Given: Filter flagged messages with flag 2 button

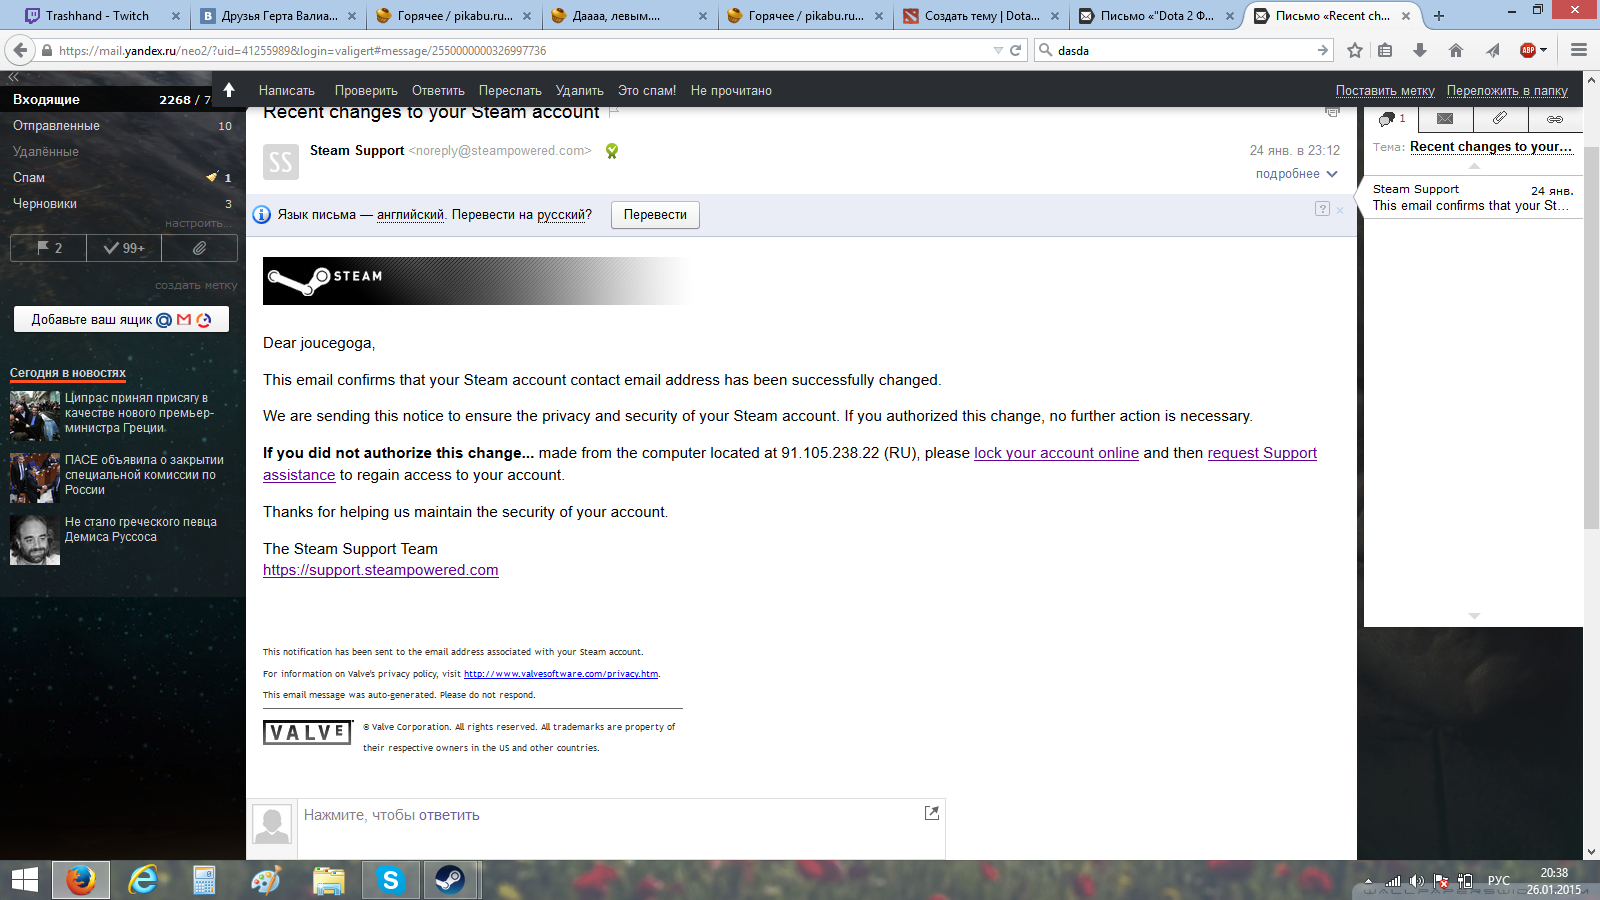Looking at the screenshot, I should click(48, 248).
